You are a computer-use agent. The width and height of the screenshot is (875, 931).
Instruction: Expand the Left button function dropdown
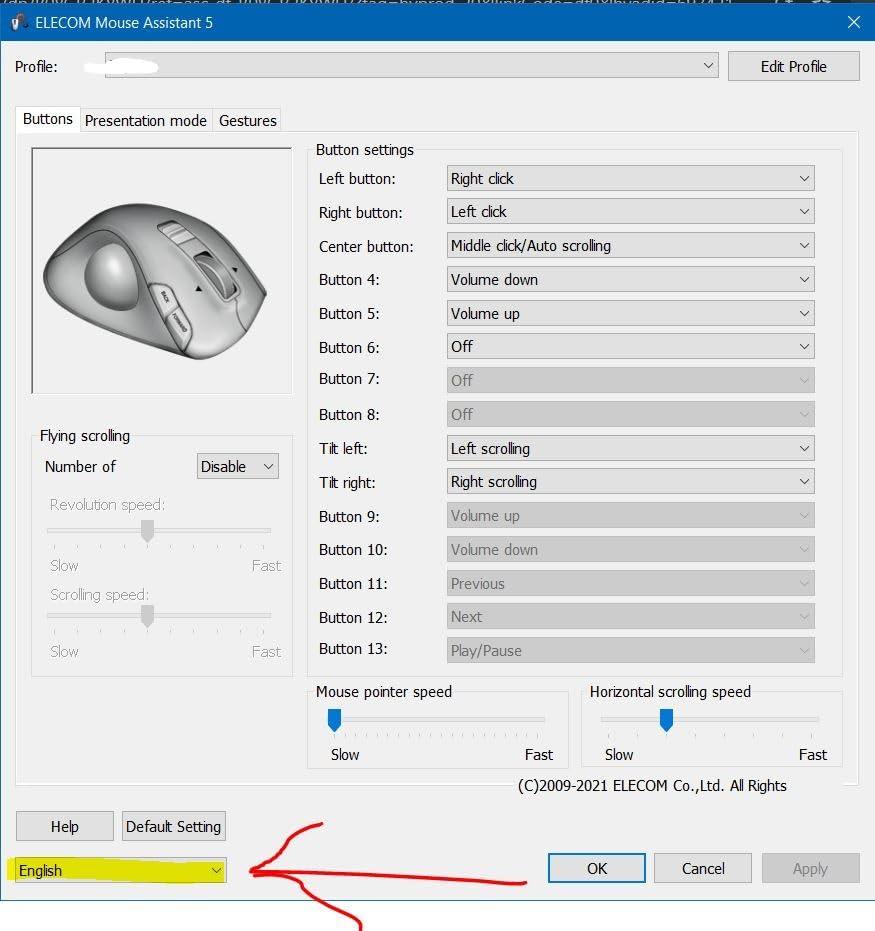630,179
